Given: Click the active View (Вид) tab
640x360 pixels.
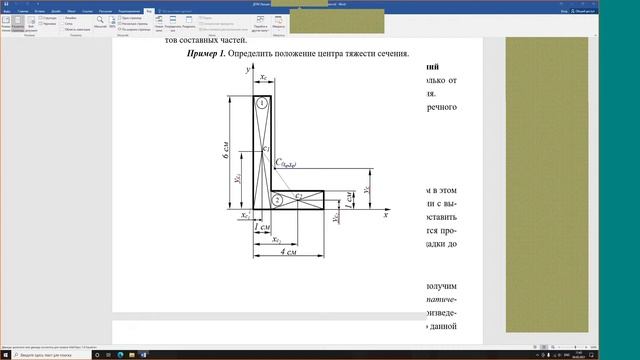Looking at the screenshot, I should (x=149, y=11).
